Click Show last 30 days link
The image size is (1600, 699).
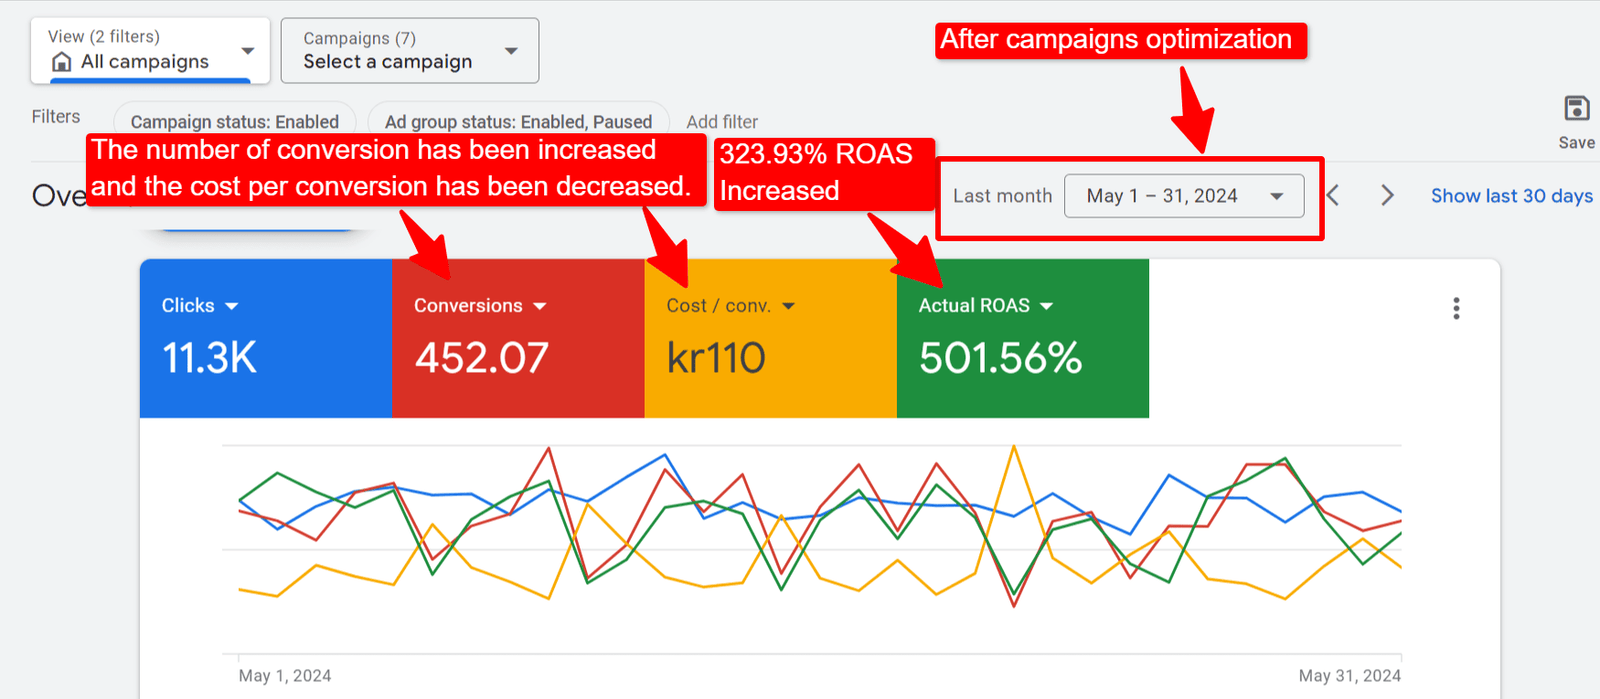pos(1511,196)
